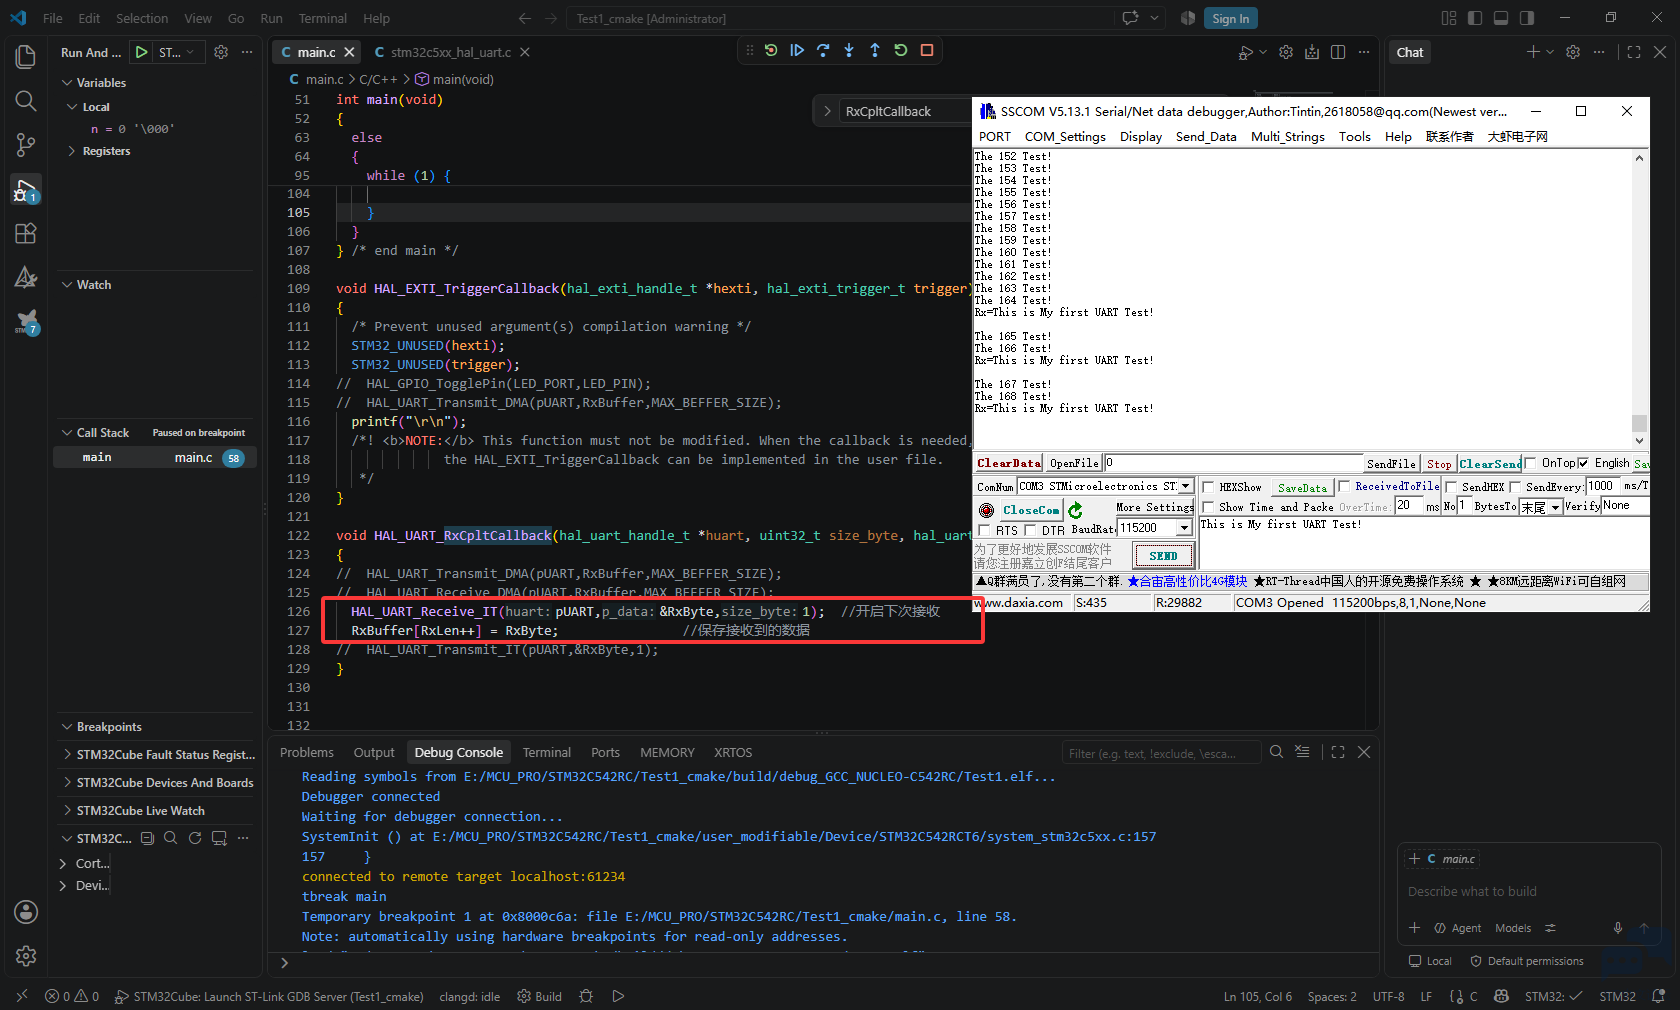
Task: Click Step Out in the debug toolbar
Action: click(875, 50)
